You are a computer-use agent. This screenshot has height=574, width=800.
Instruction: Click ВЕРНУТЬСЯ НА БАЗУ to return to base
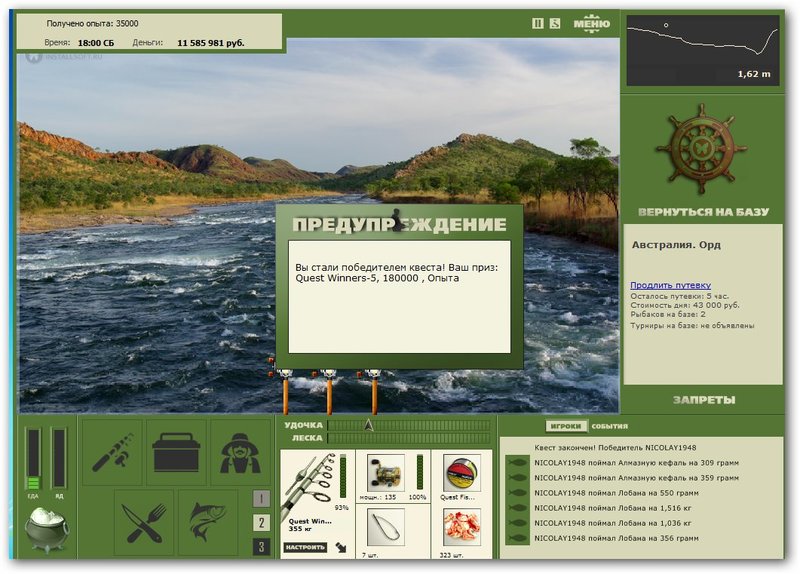(703, 212)
